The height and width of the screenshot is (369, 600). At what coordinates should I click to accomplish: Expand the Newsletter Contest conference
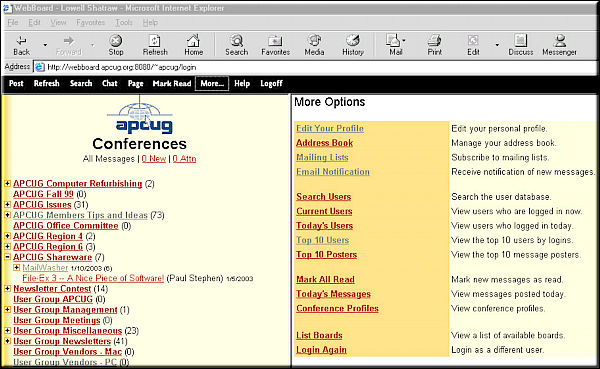click(7, 288)
